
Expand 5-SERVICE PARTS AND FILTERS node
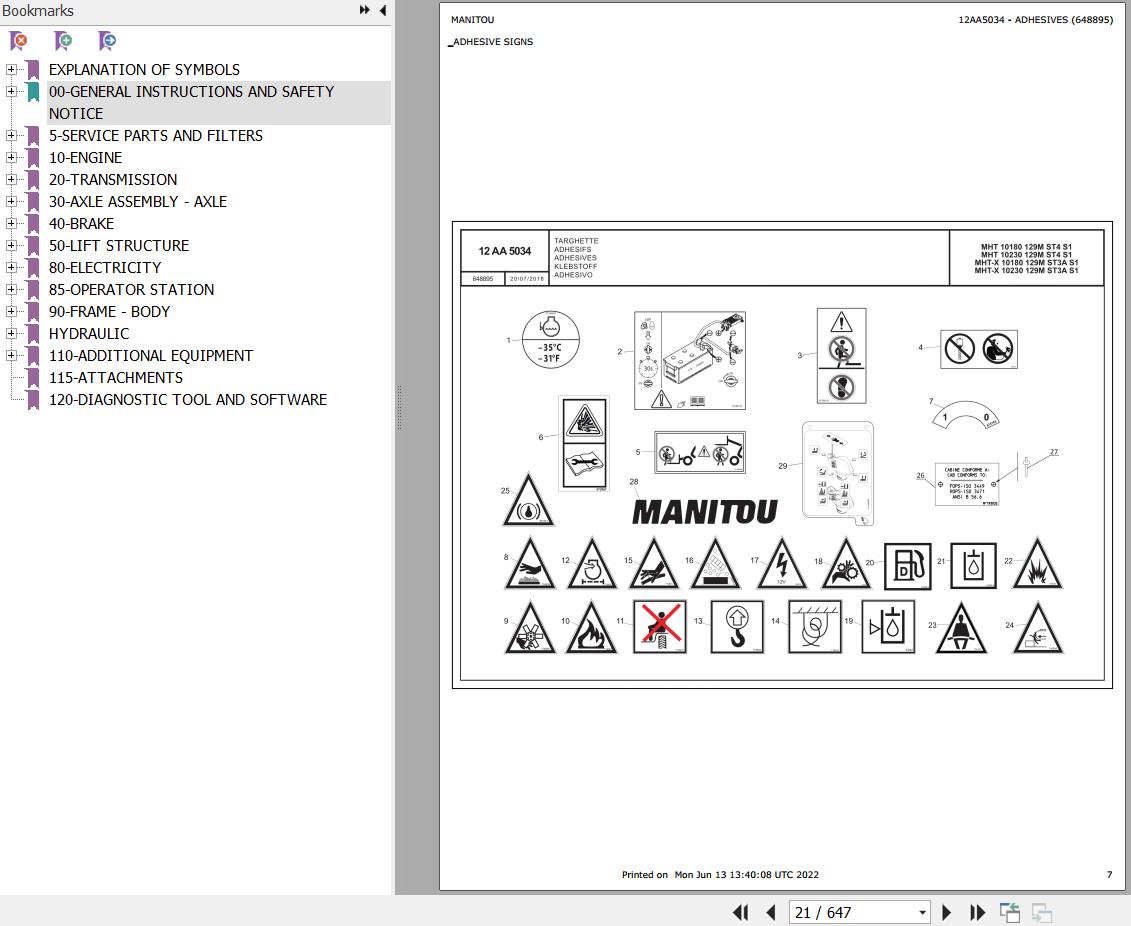pyautogui.click(x=11, y=136)
